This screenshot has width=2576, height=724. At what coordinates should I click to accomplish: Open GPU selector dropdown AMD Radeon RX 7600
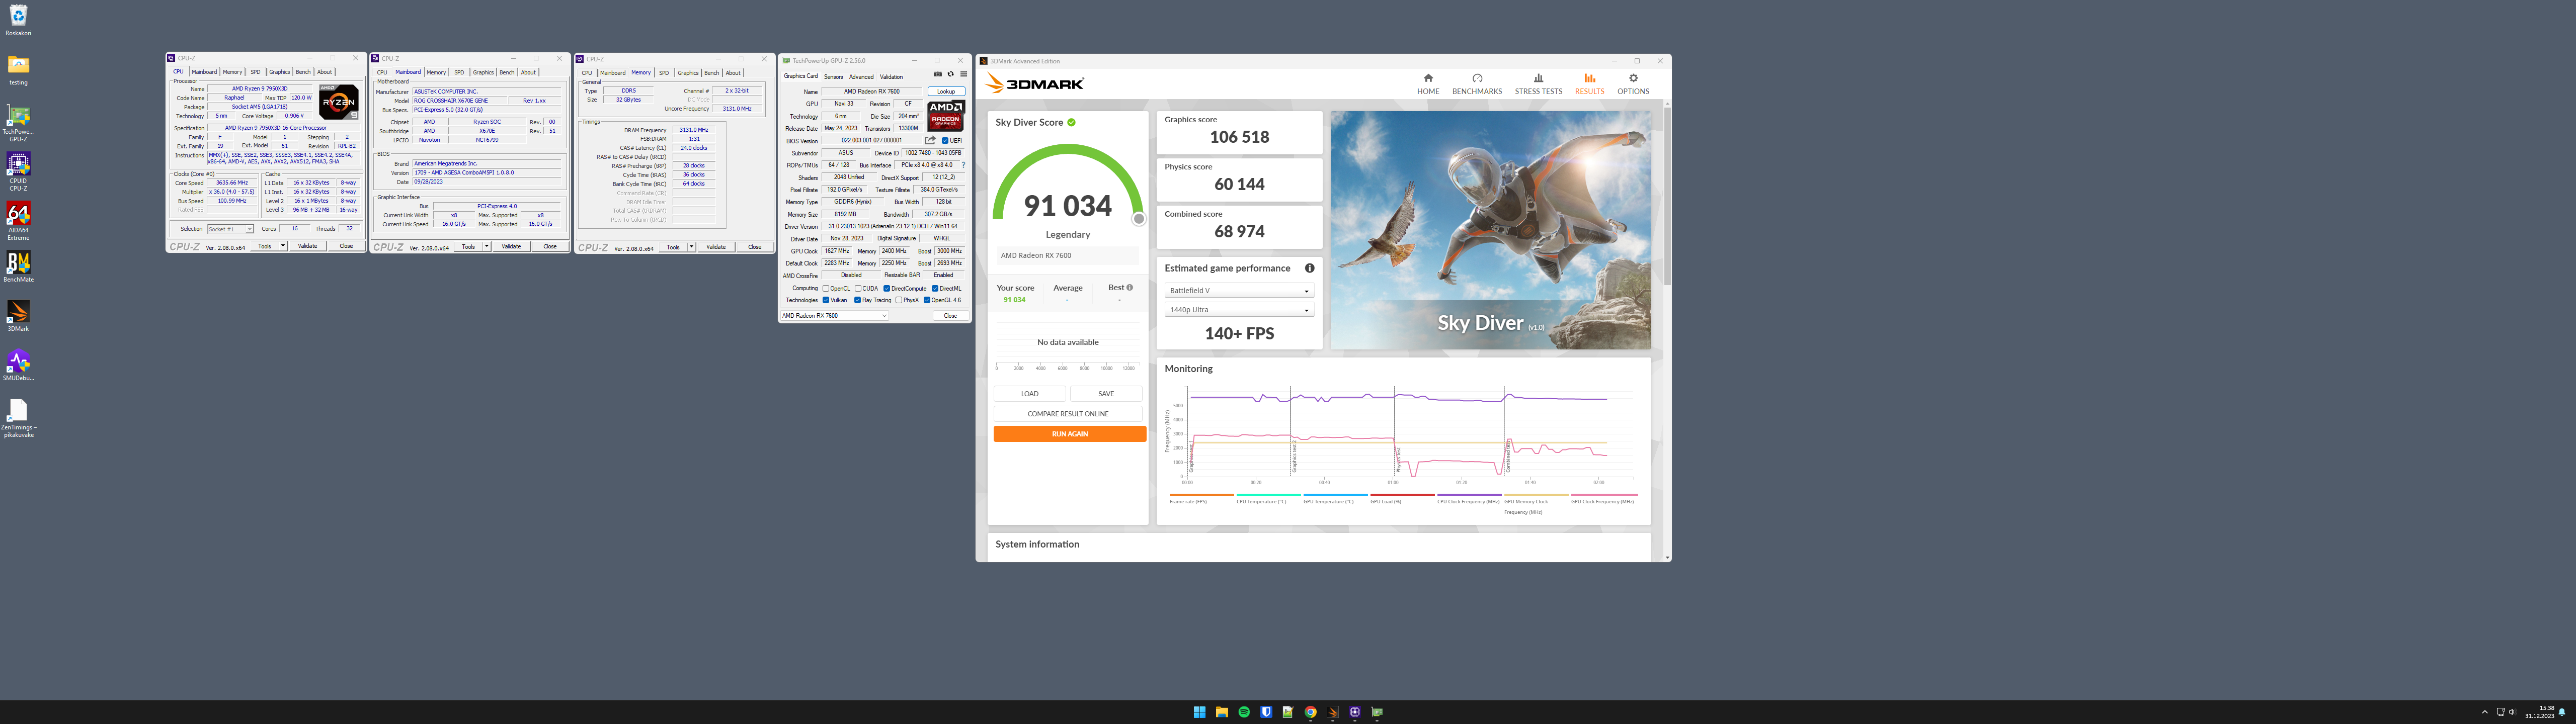pos(834,315)
